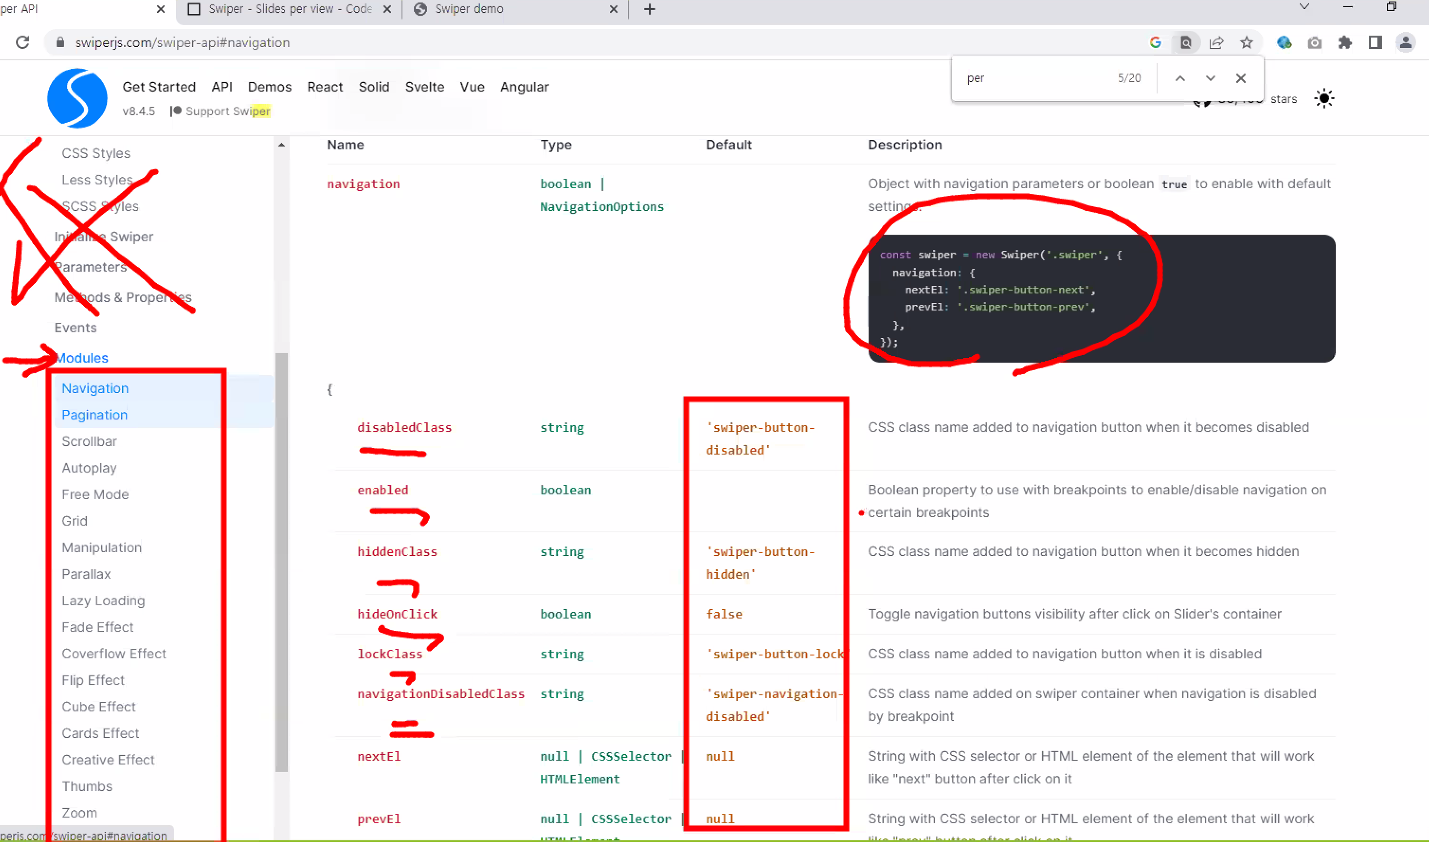
Task: Click the Google icon in address bar
Action: coord(1155,43)
